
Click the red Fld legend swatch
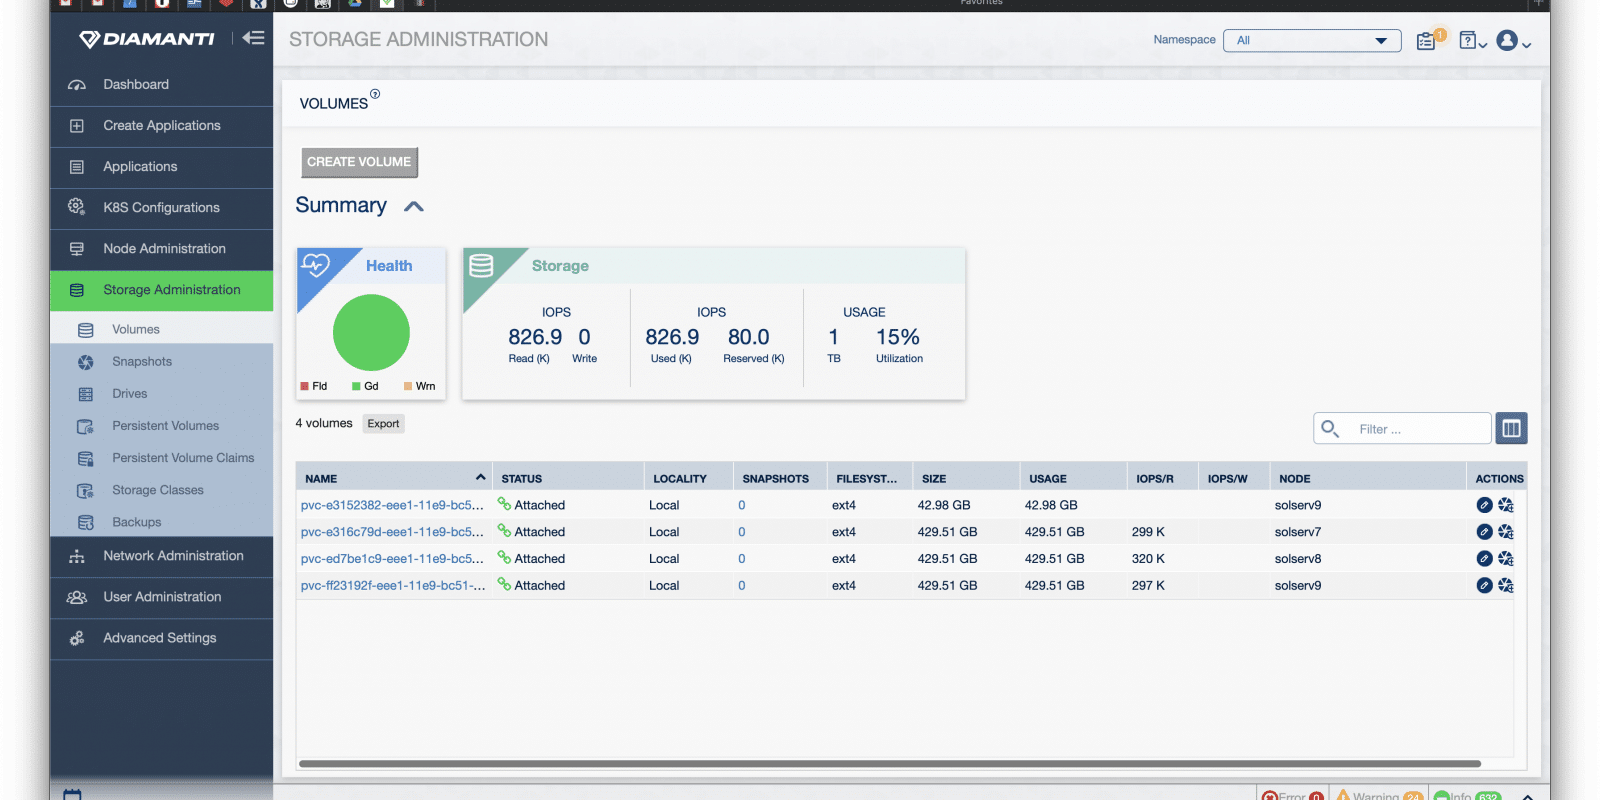tap(304, 386)
